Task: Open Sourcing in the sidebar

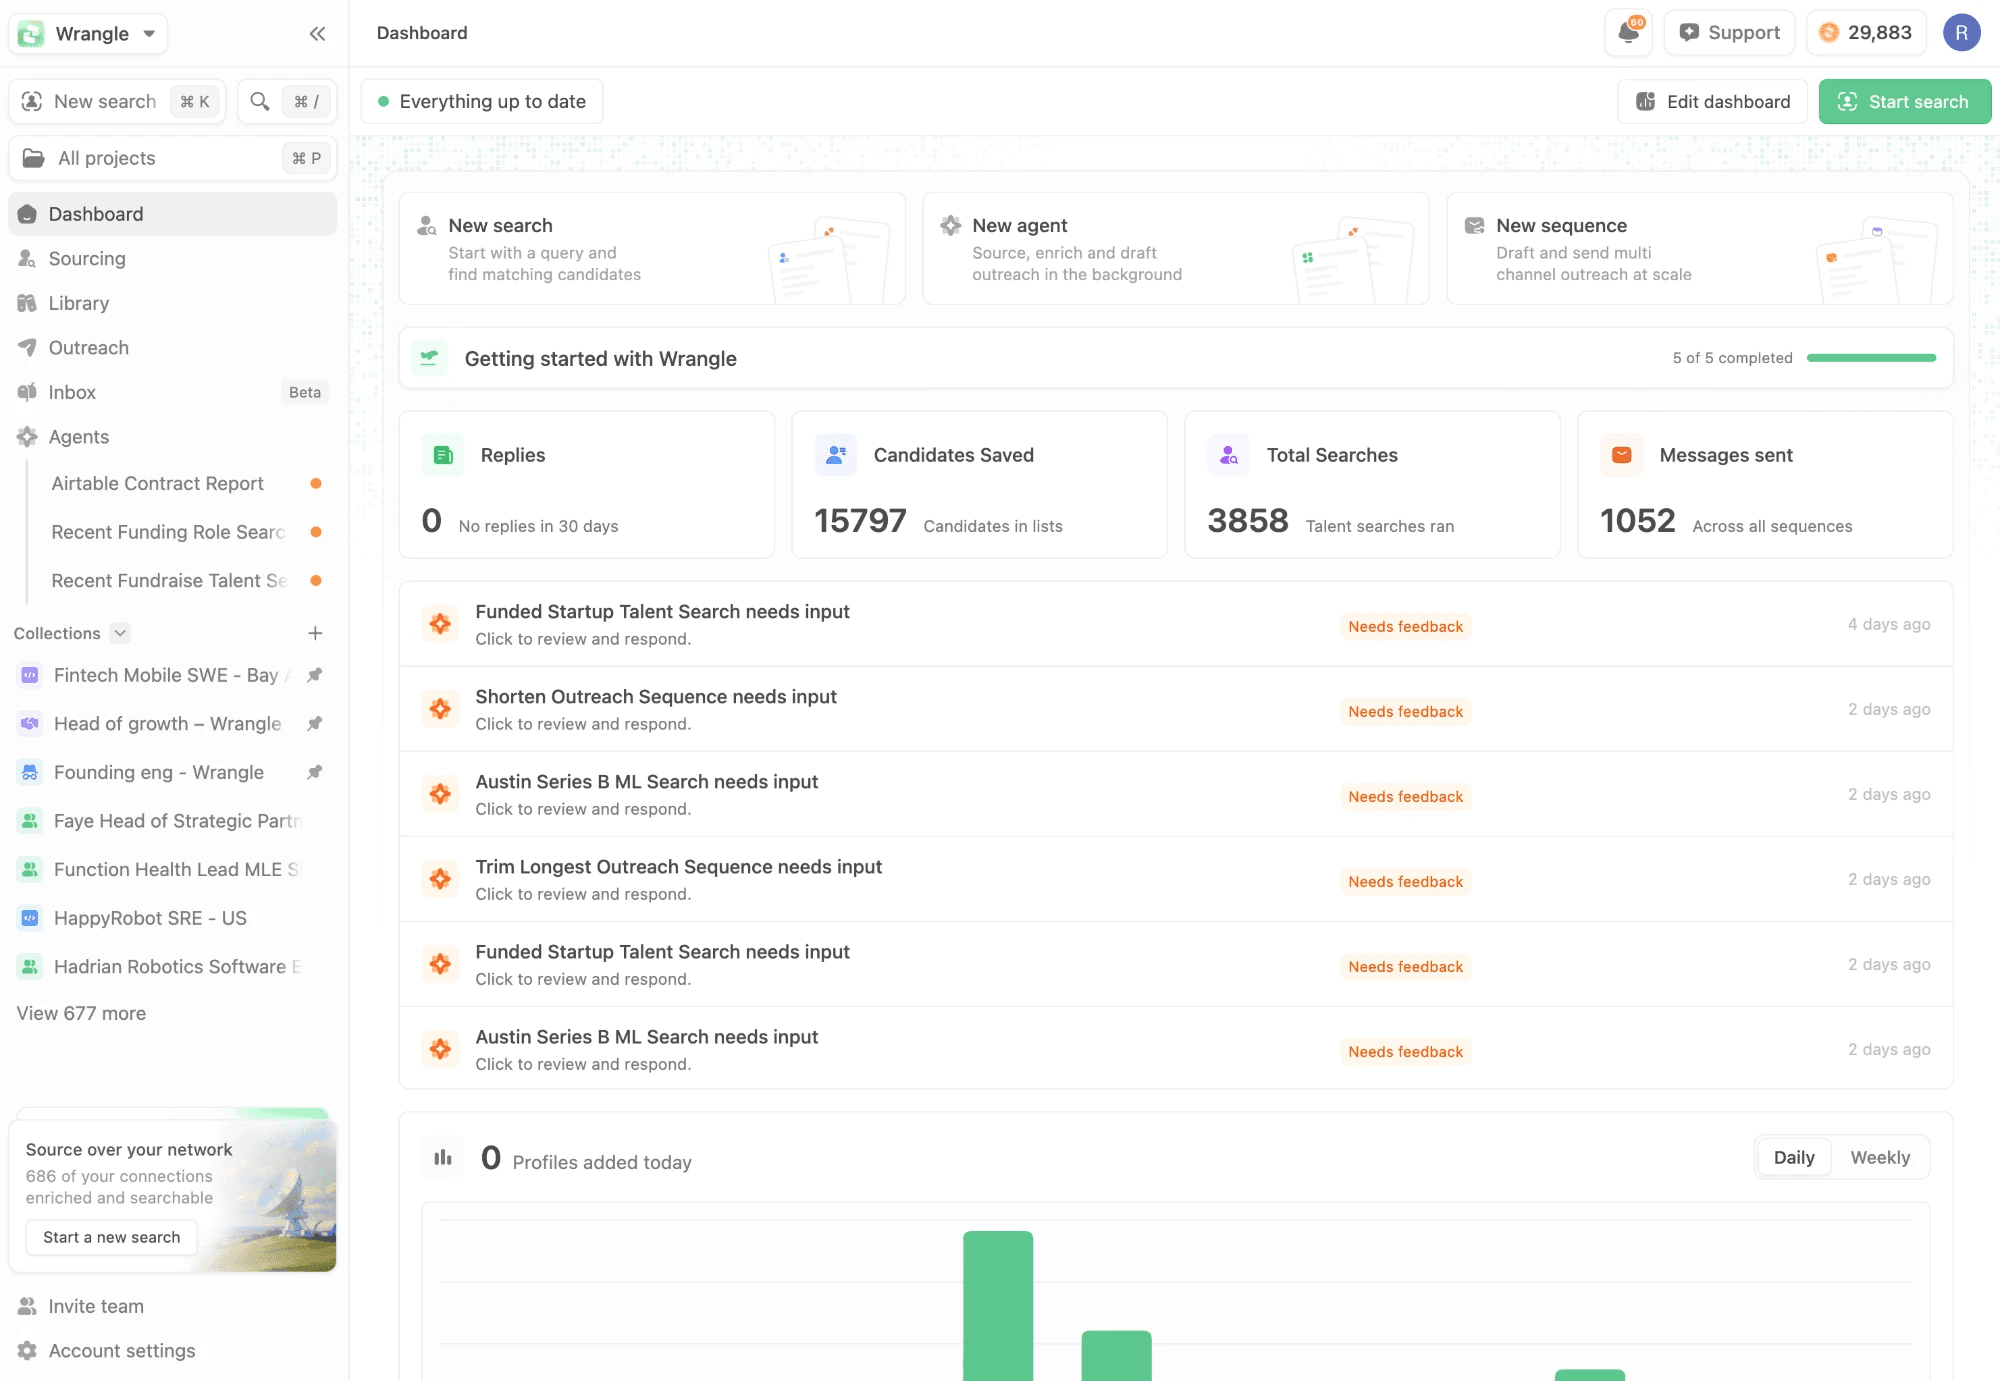Action: [172, 258]
